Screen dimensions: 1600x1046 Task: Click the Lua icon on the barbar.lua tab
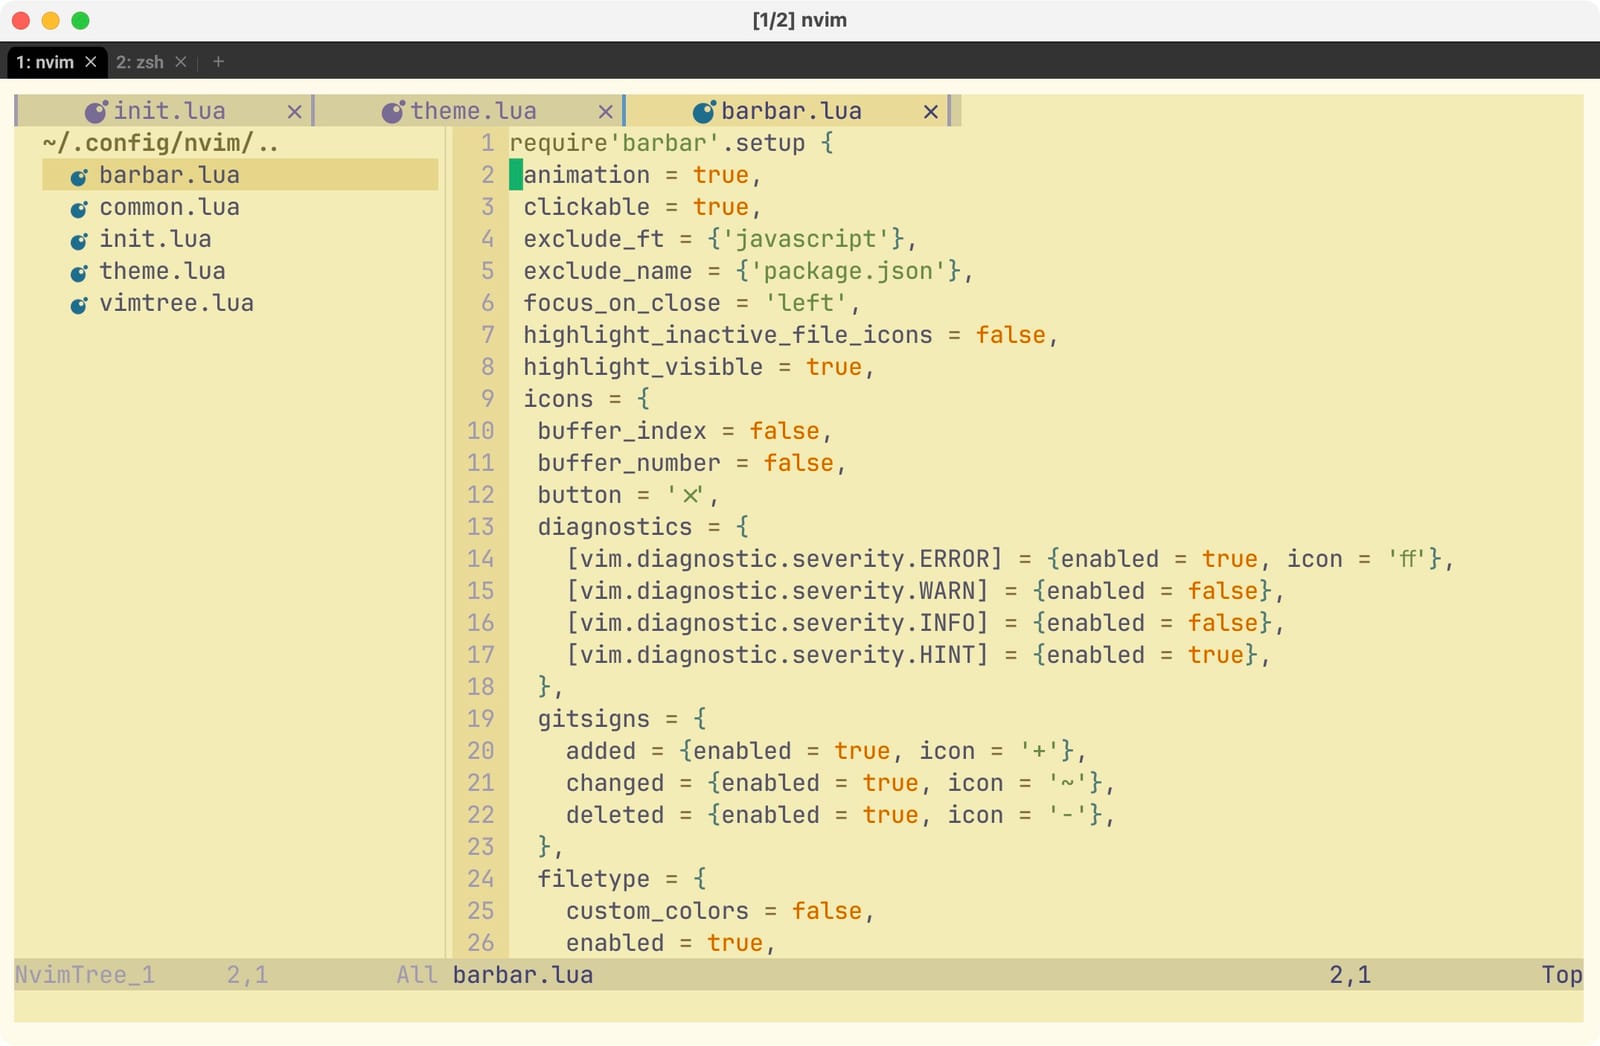click(x=706, y=111)
